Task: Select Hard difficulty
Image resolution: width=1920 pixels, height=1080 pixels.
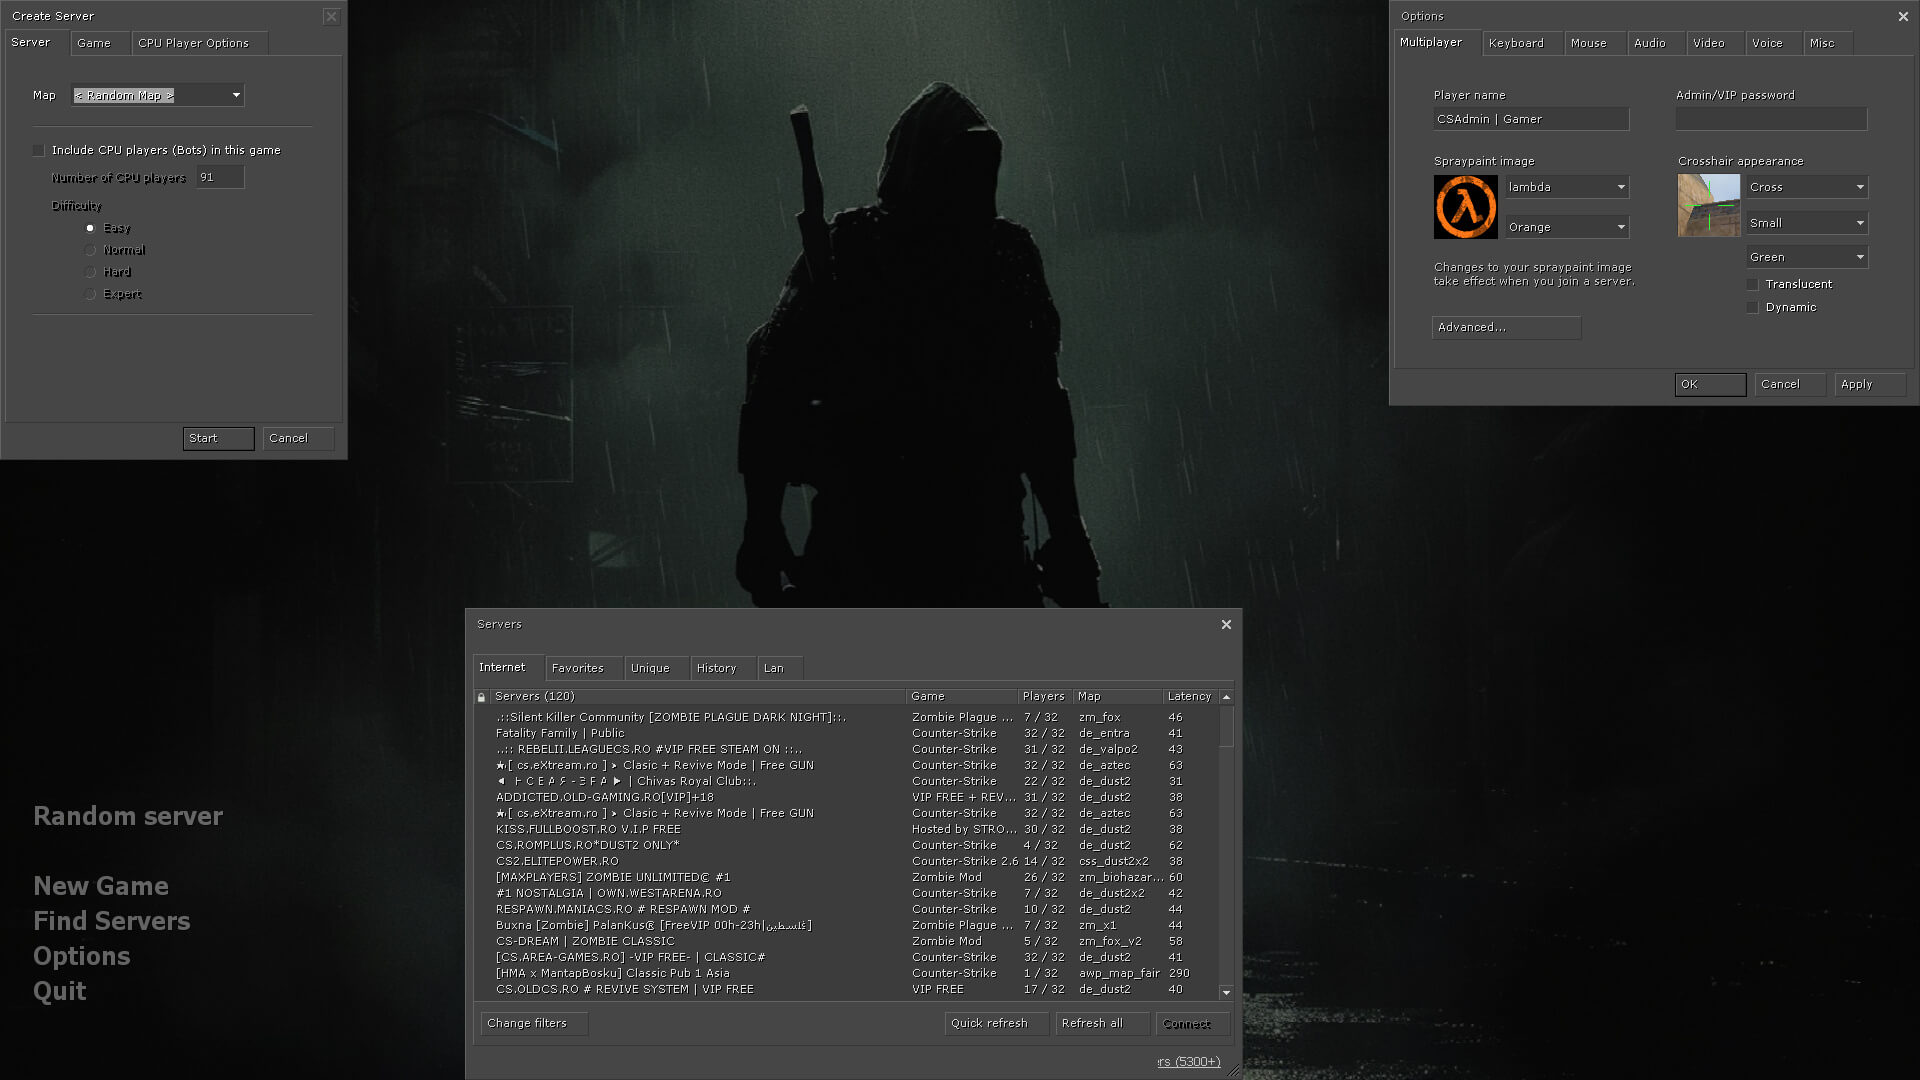Action: (x=90, y=272)
